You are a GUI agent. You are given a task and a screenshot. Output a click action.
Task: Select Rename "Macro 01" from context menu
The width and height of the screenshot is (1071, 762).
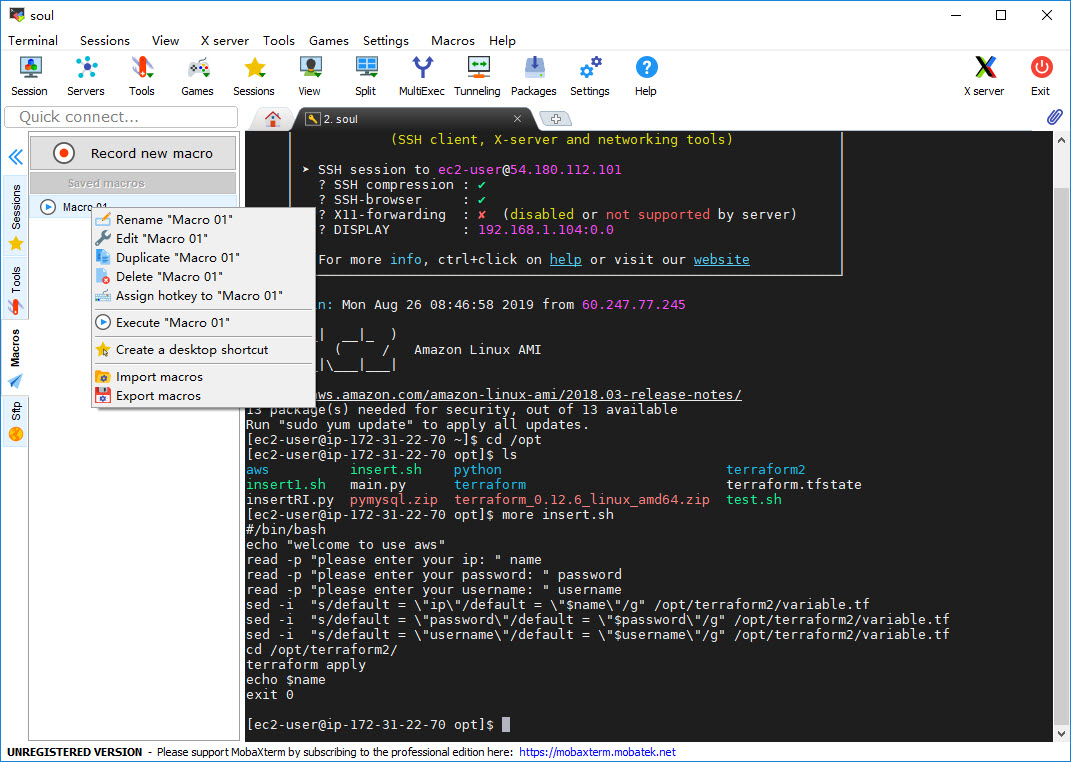(x=173, y=220)
